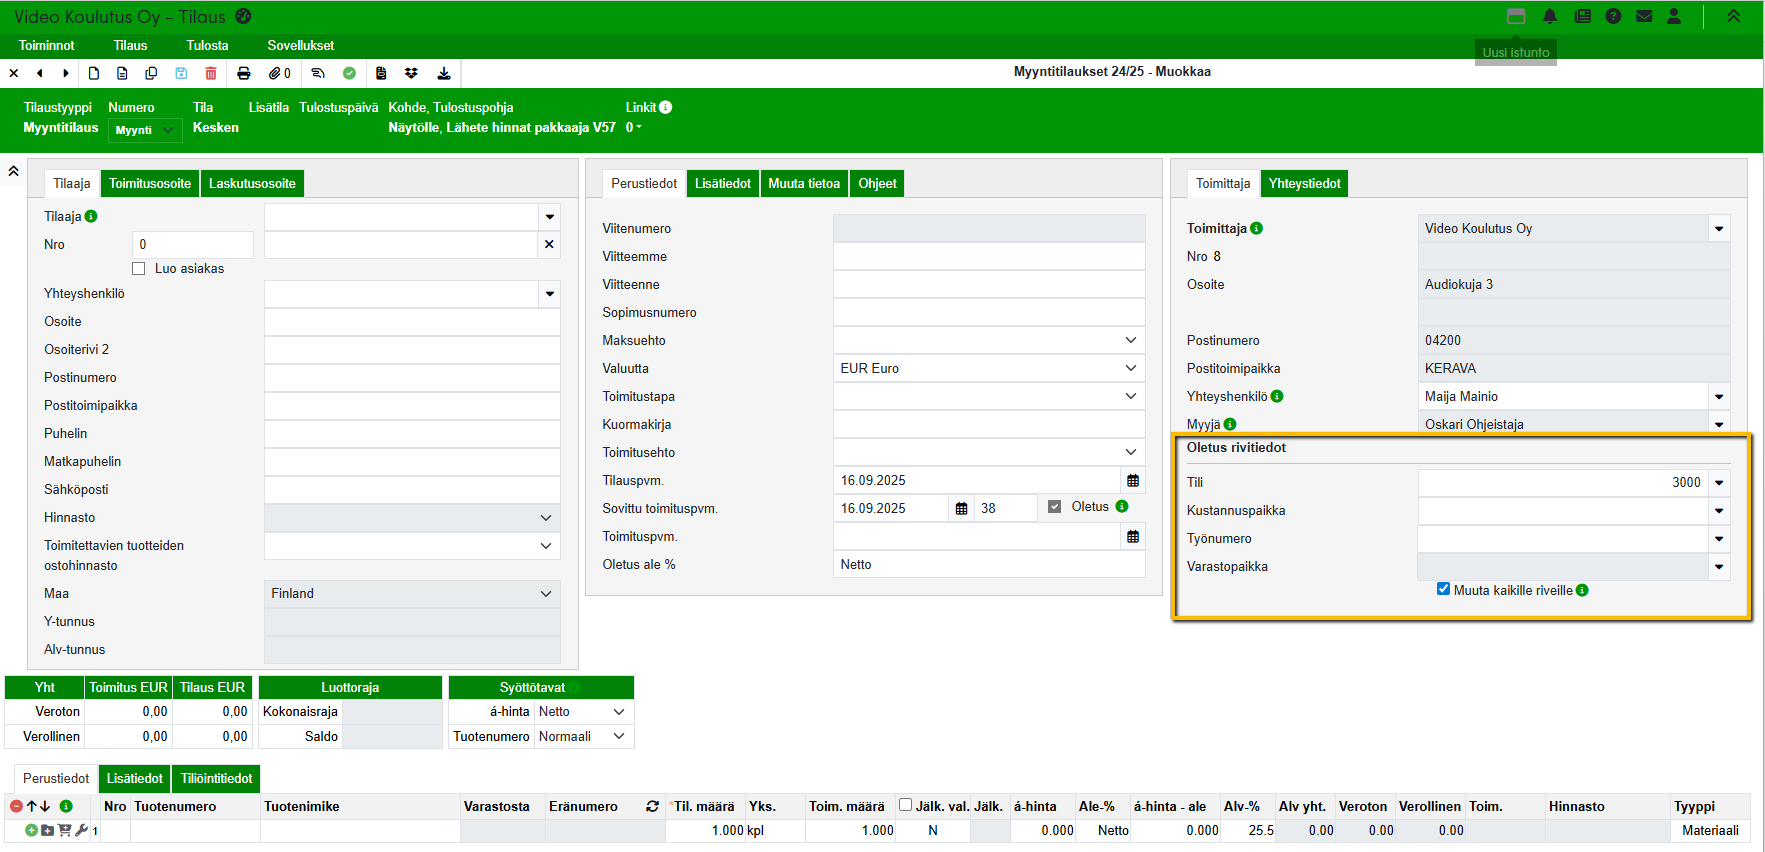Click the red trash delete icon
1765x852 pixels.
tap(211, 73)
